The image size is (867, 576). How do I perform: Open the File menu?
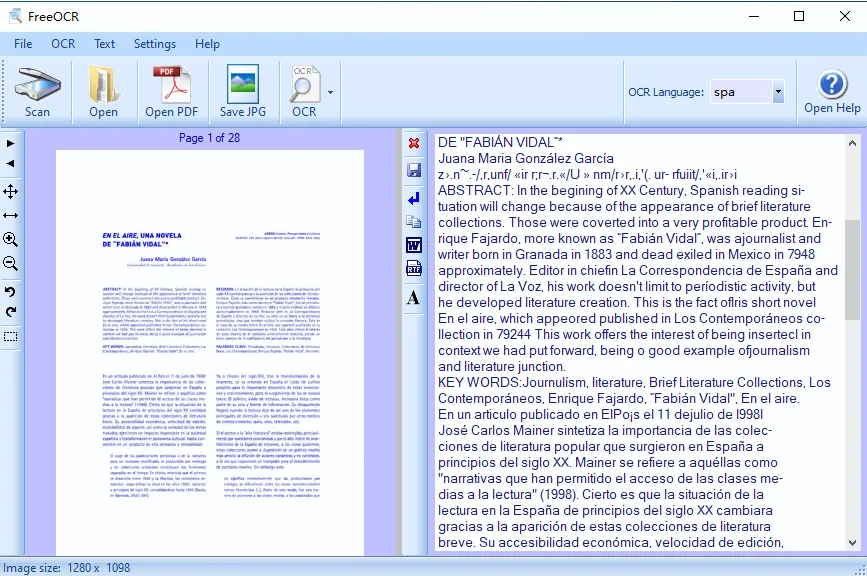[x=23, y=44]
